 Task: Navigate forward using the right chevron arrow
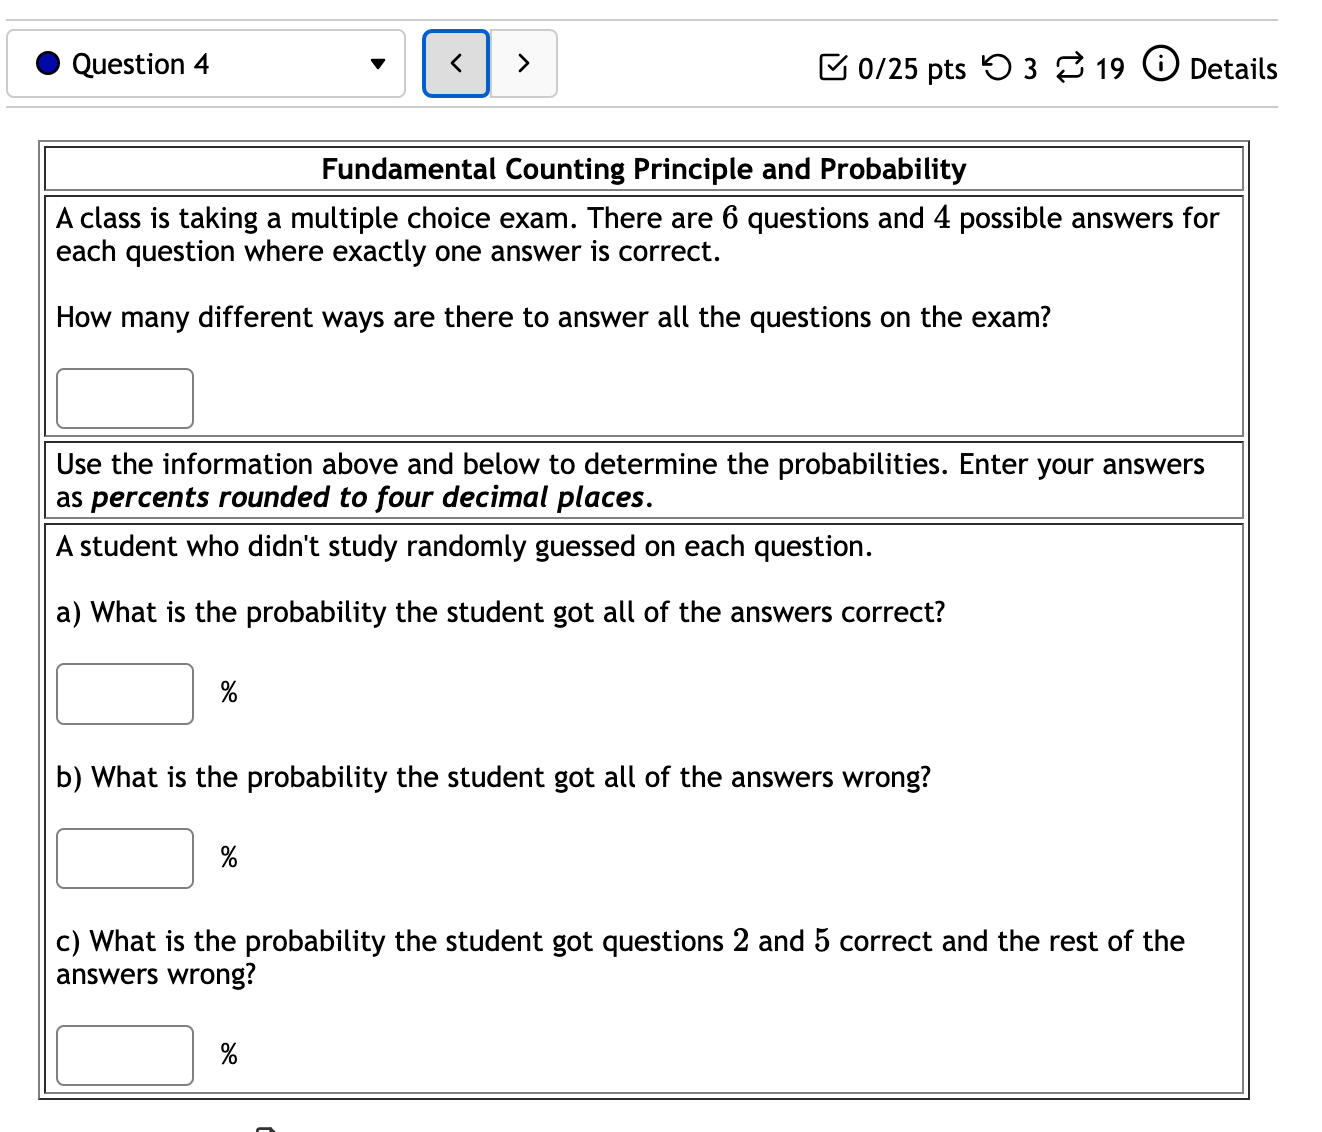tap(523, 62)
